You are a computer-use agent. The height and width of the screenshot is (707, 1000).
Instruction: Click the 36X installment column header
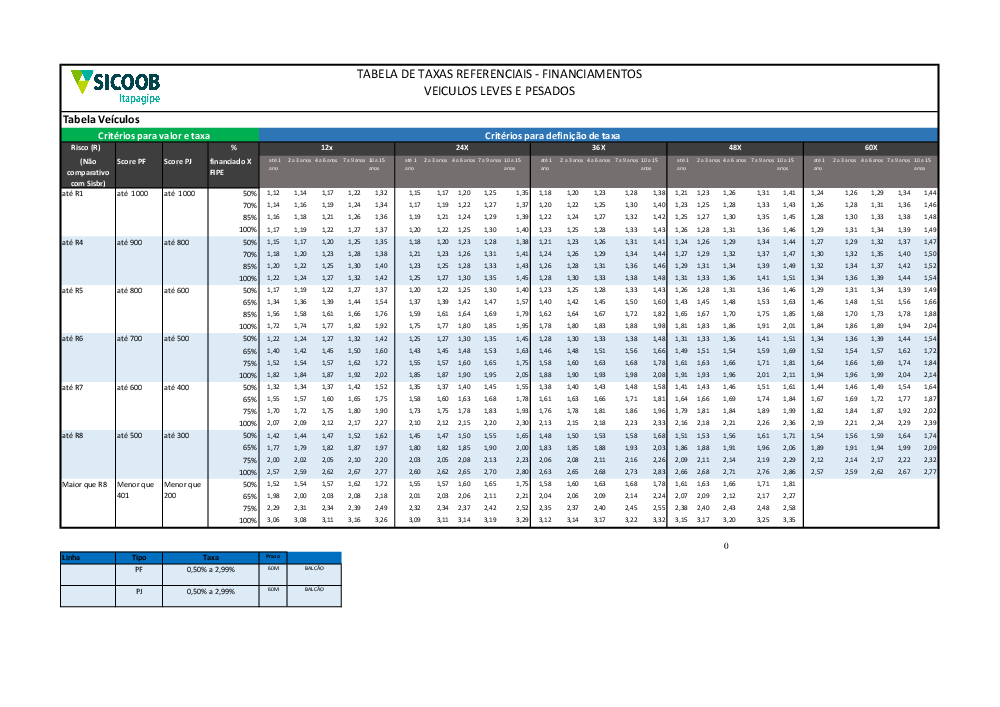pos(598,147)
